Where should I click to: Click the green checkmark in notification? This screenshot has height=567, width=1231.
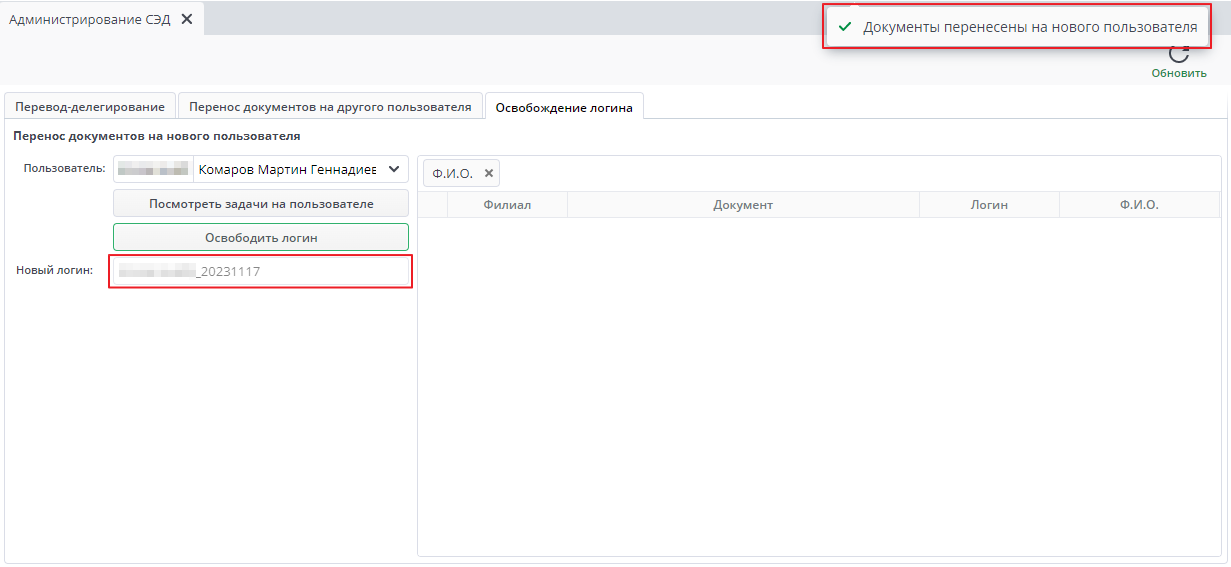point(845,27)
